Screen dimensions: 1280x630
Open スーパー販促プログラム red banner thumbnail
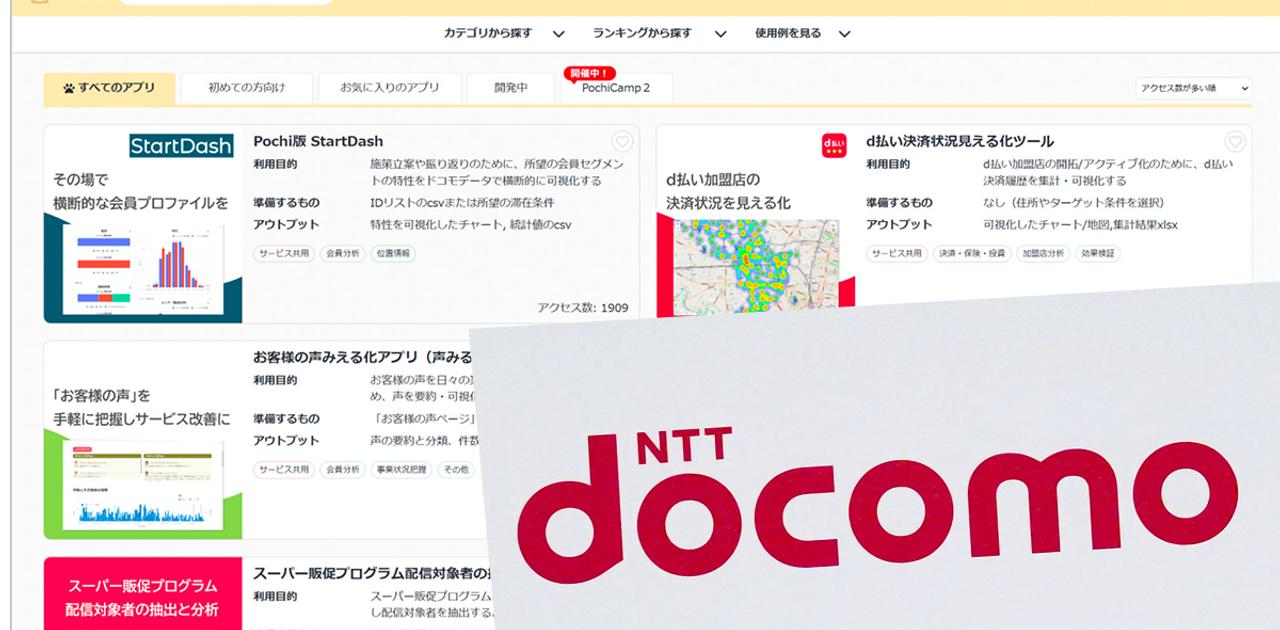pyautogui.click(x=143, y=594)
